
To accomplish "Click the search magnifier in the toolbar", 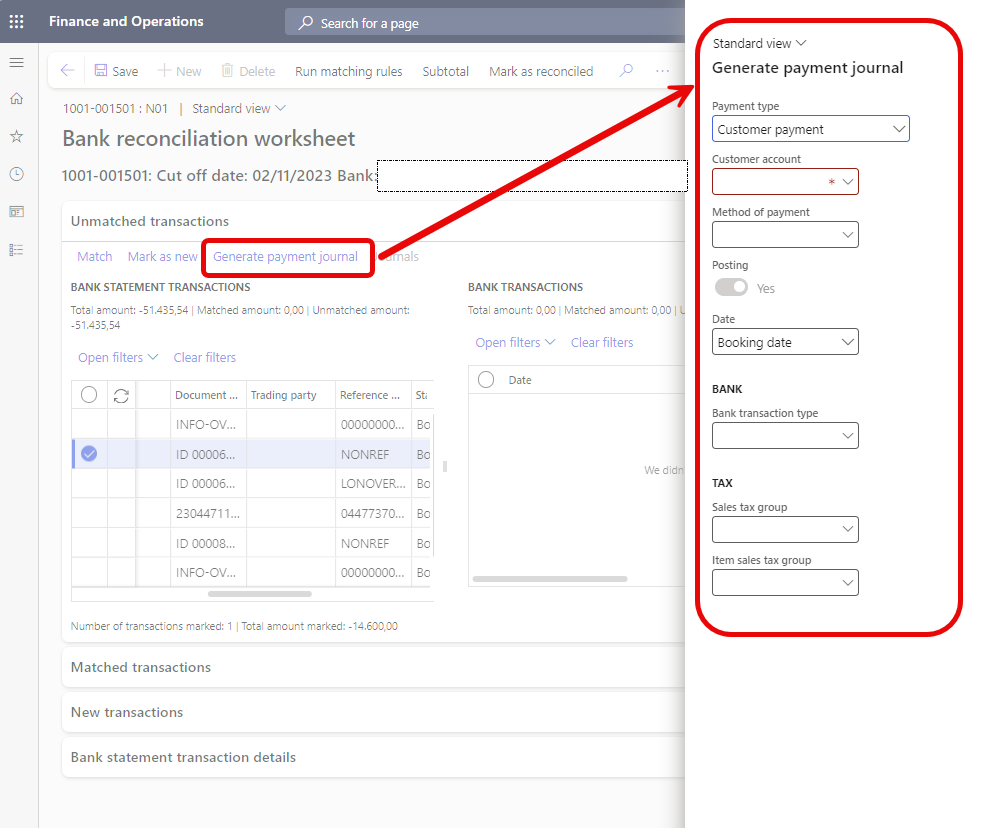I will tap(624, 71).
